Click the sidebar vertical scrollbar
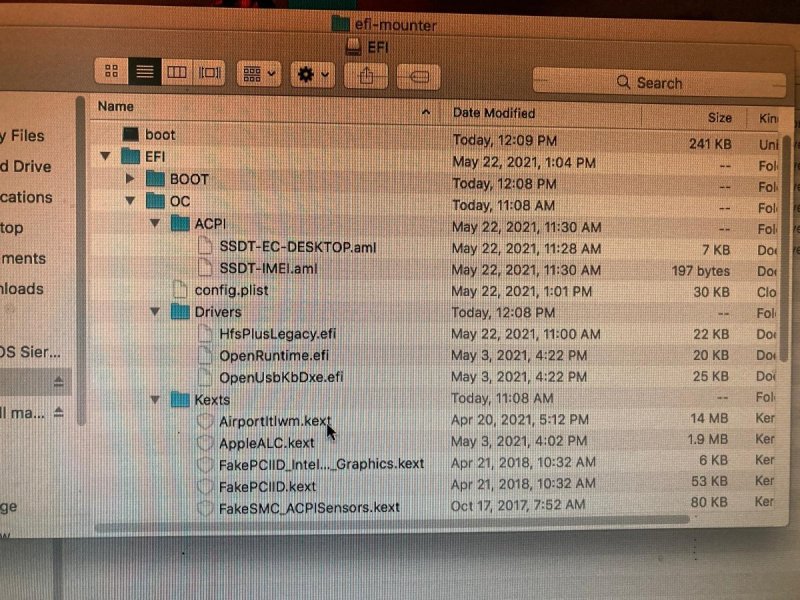Viewport: 800px width, 600px height. point(81,260)
